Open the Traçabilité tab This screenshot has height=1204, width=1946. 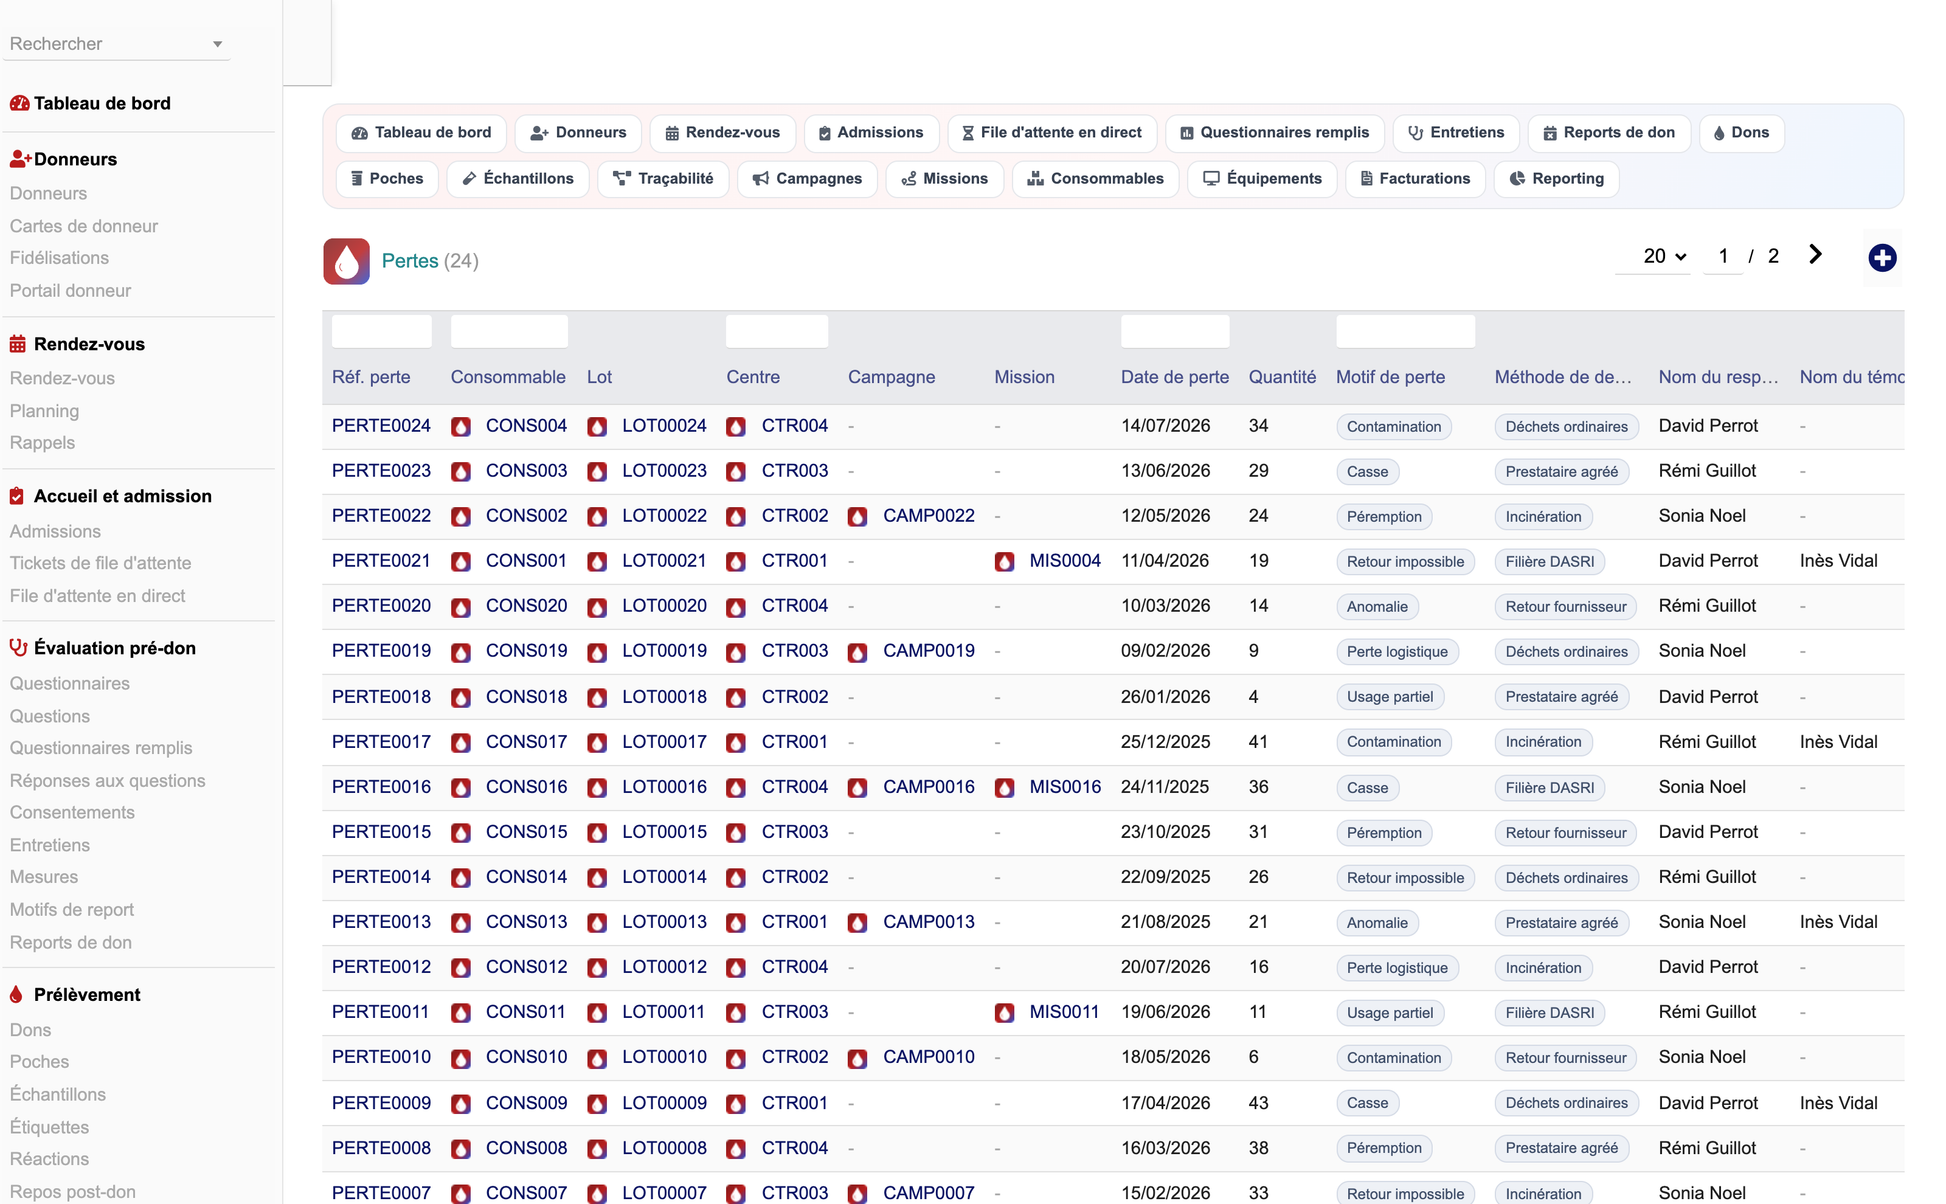[x=663, y=179]
